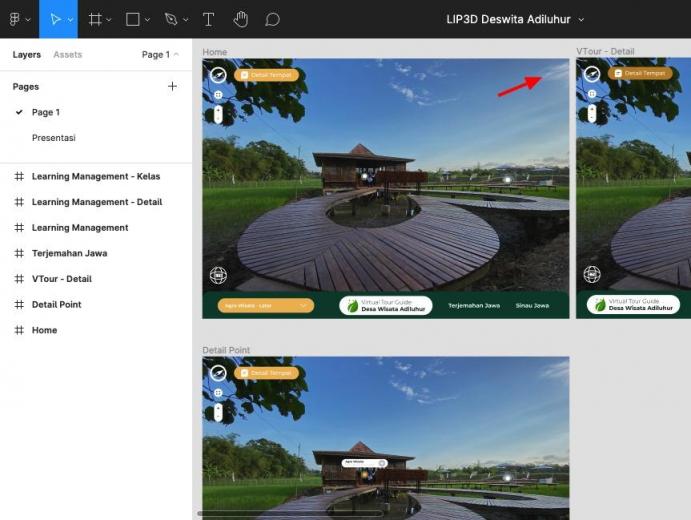Select the Comment tool
Image resolution: width=691 pixels, height=520 pixels.
tap(272, 19)
